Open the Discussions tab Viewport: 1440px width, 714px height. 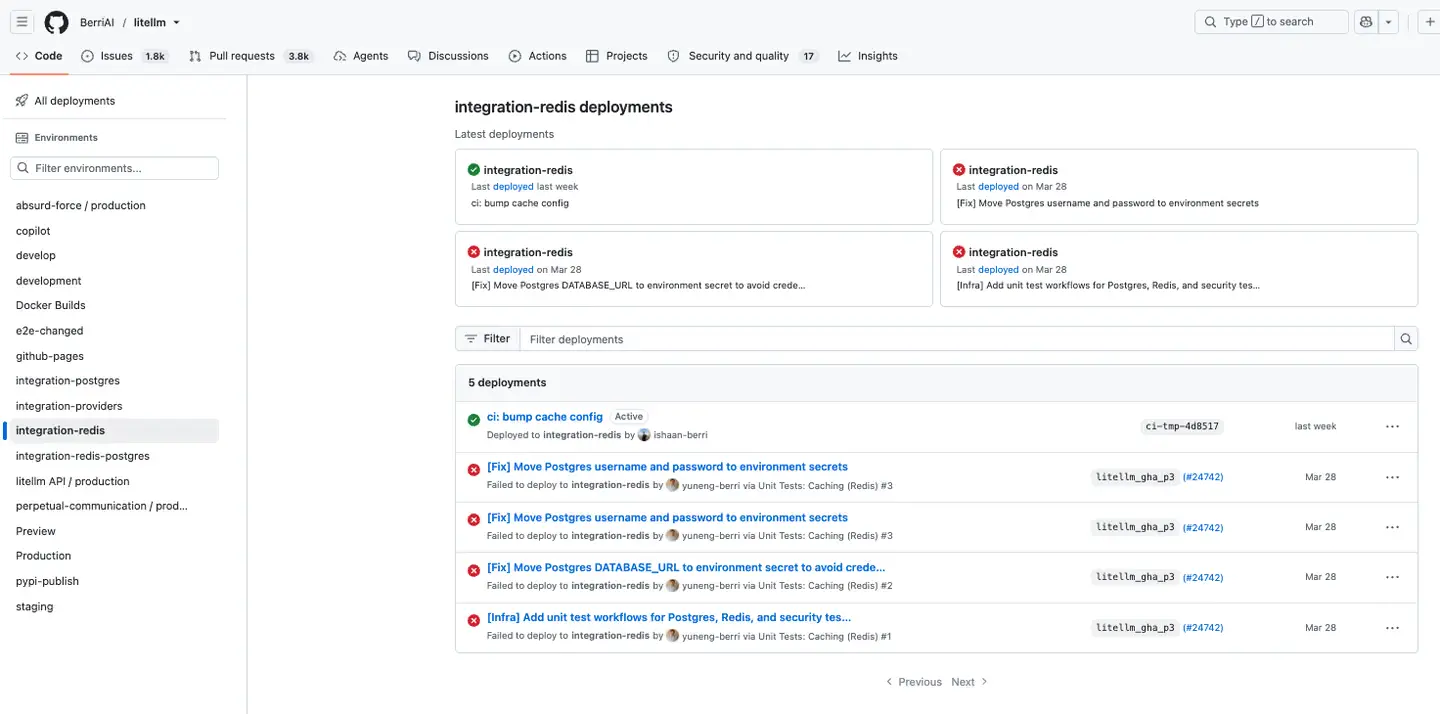coord(448,56)
